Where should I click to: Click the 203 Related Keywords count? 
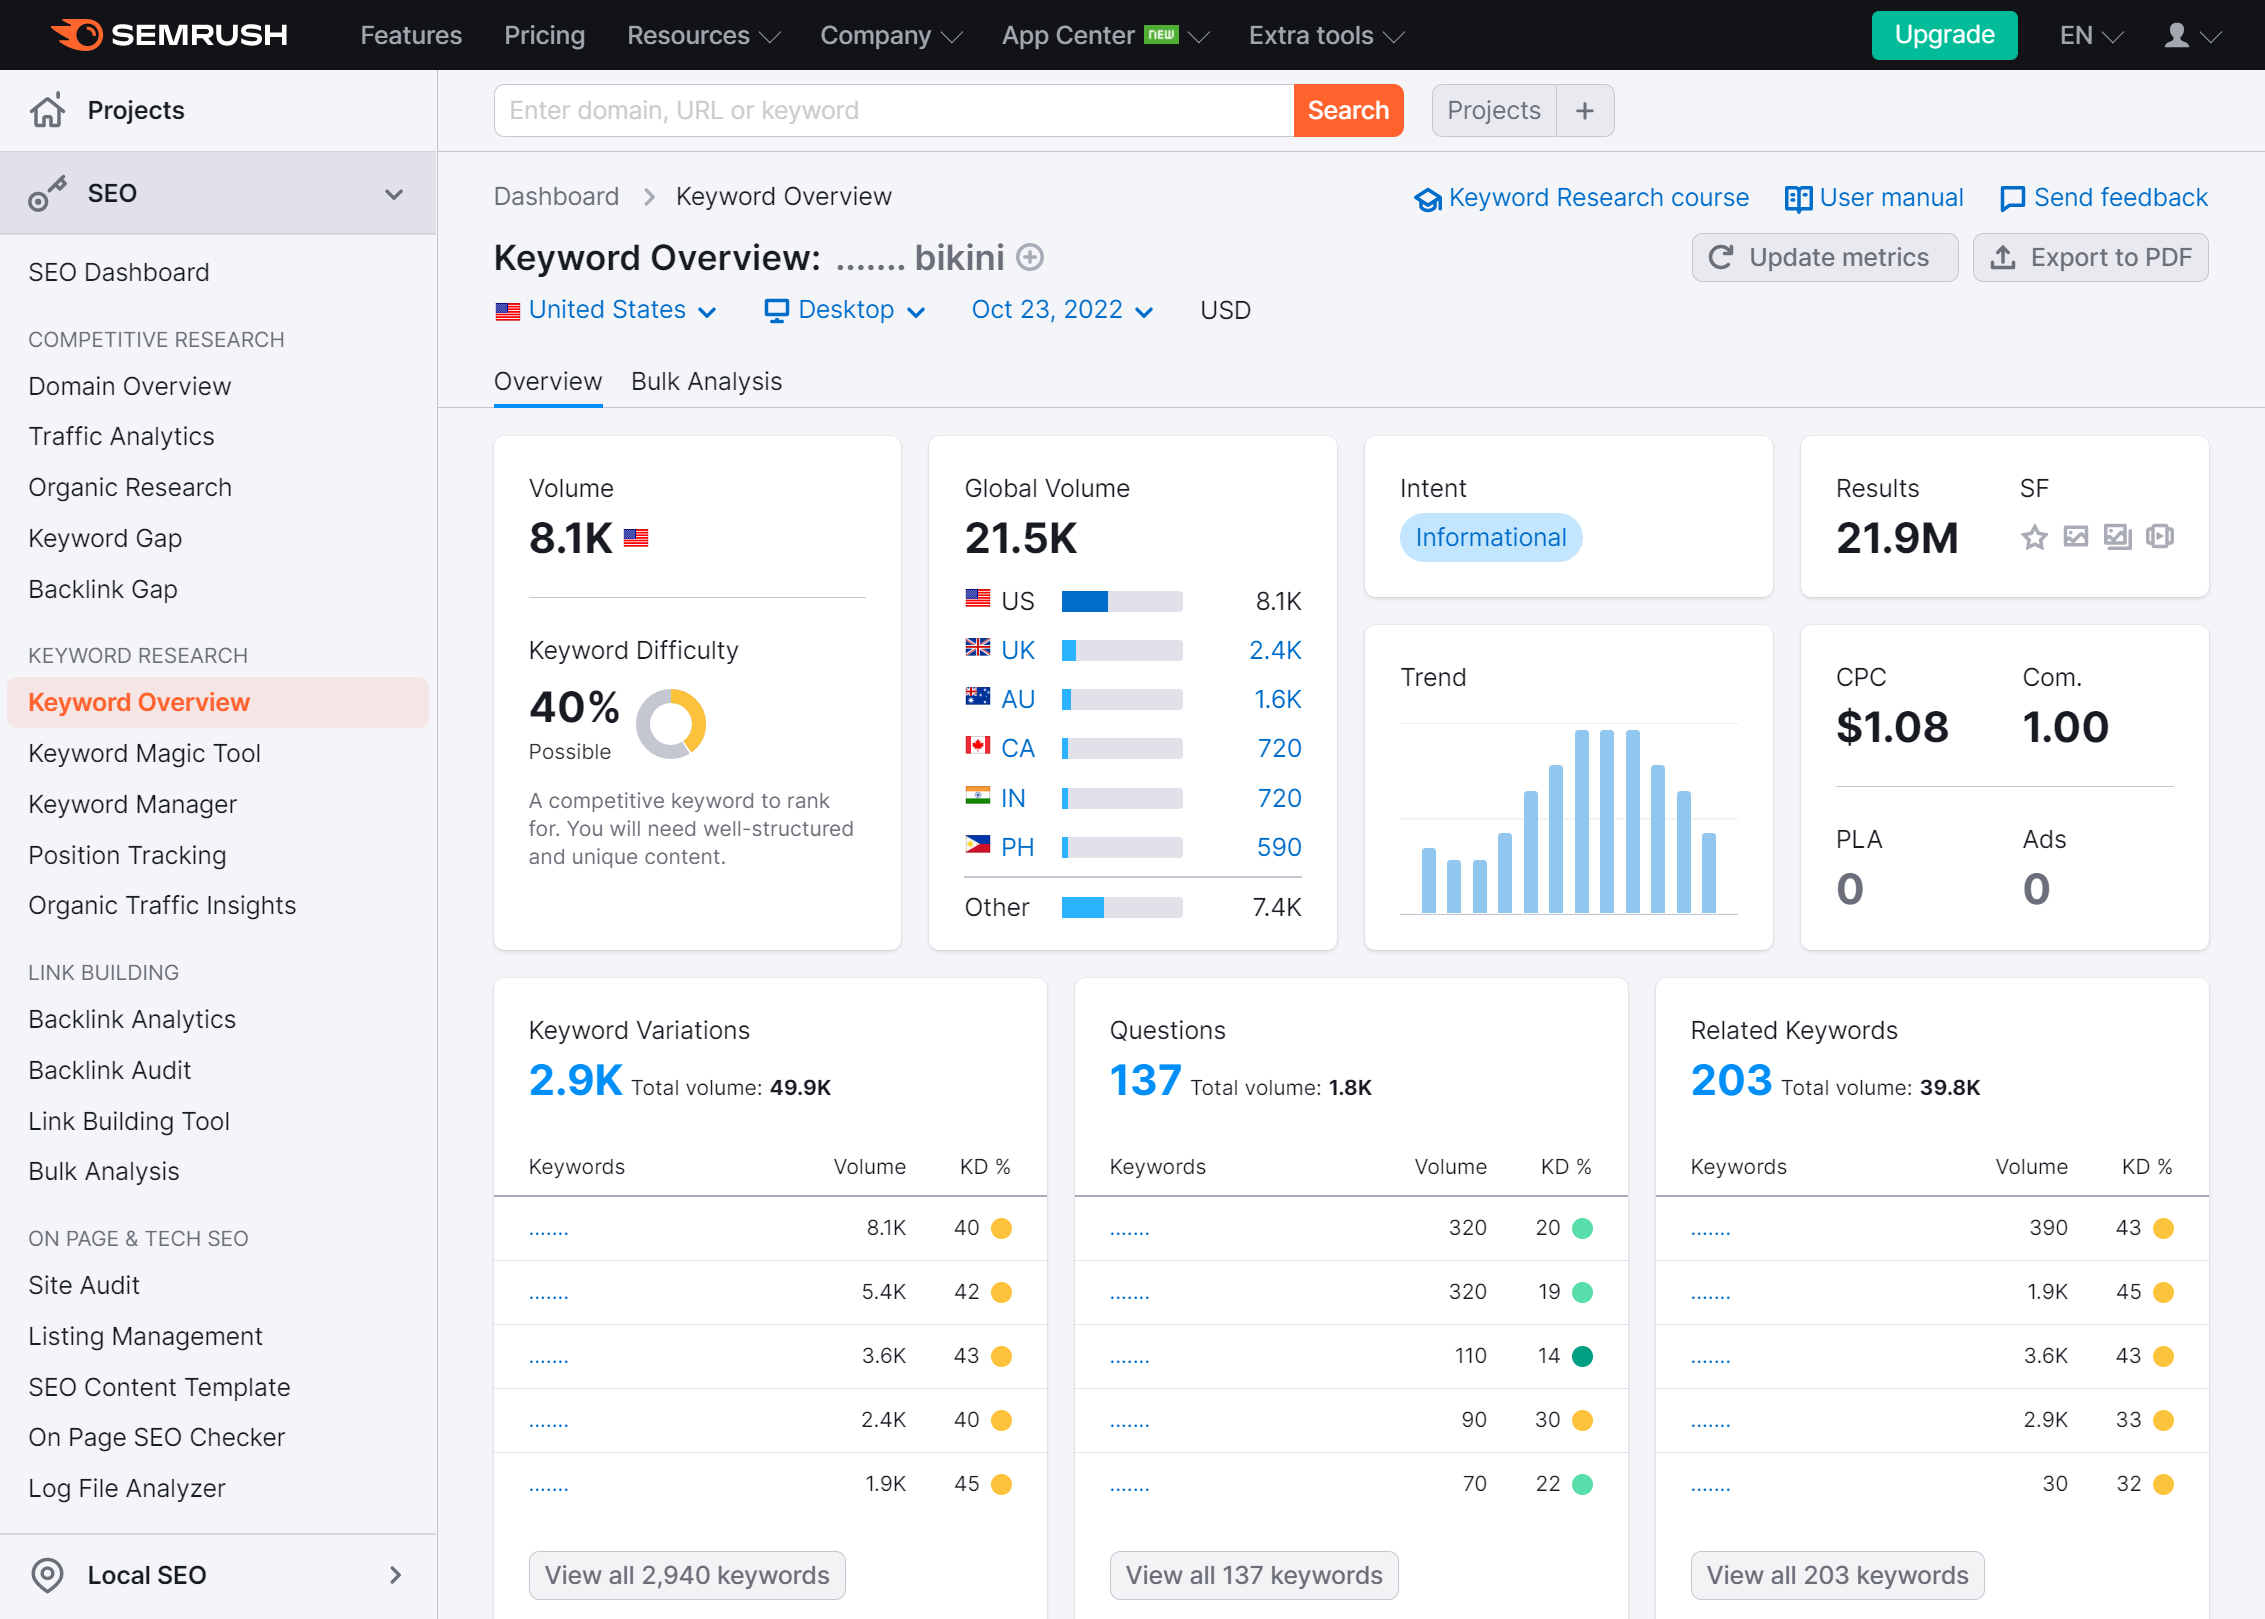[x=1731, y=1080]
